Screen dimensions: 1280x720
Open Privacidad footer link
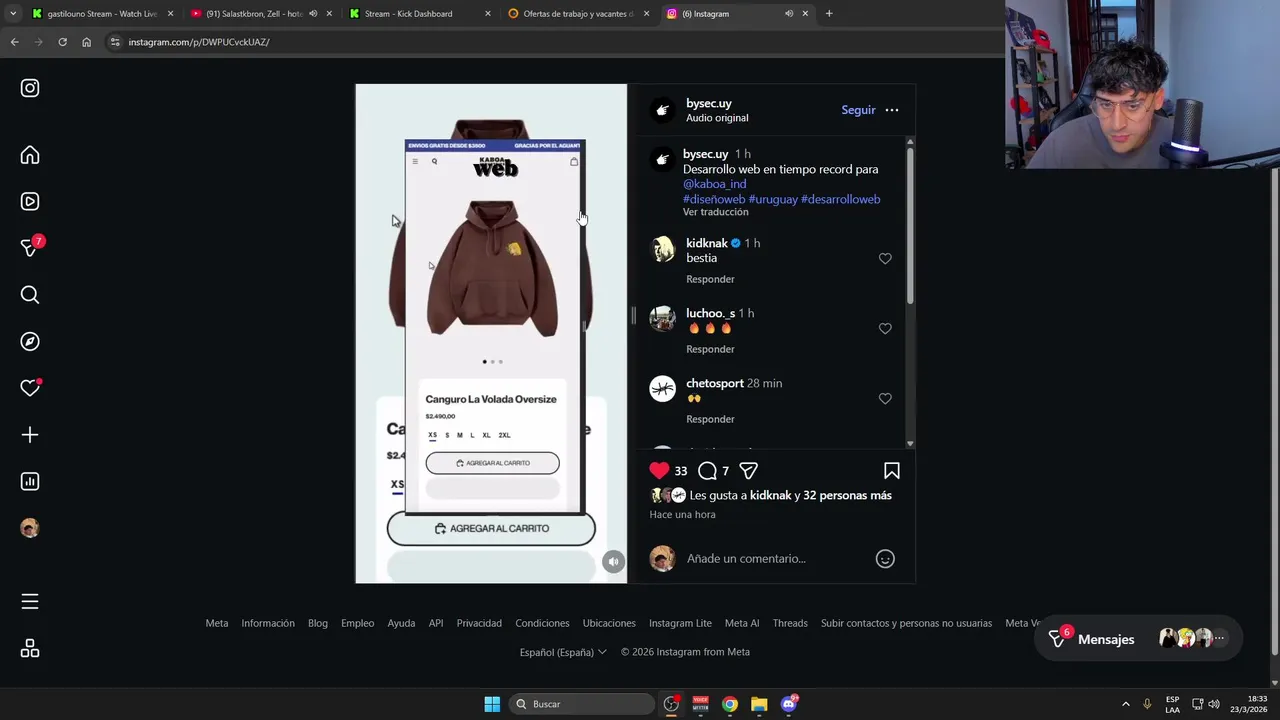pos(479,623)
